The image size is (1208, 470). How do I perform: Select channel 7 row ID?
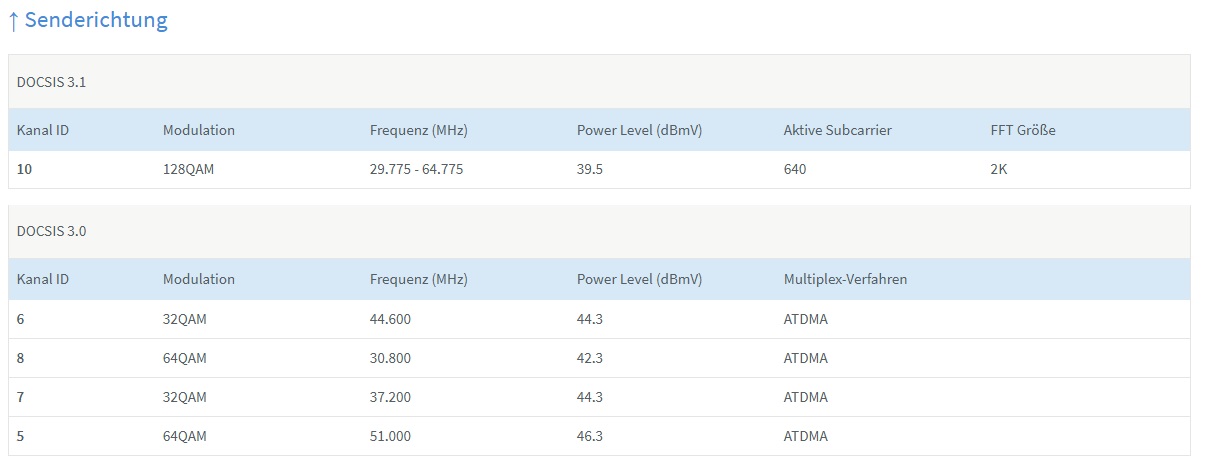(21, 397)
